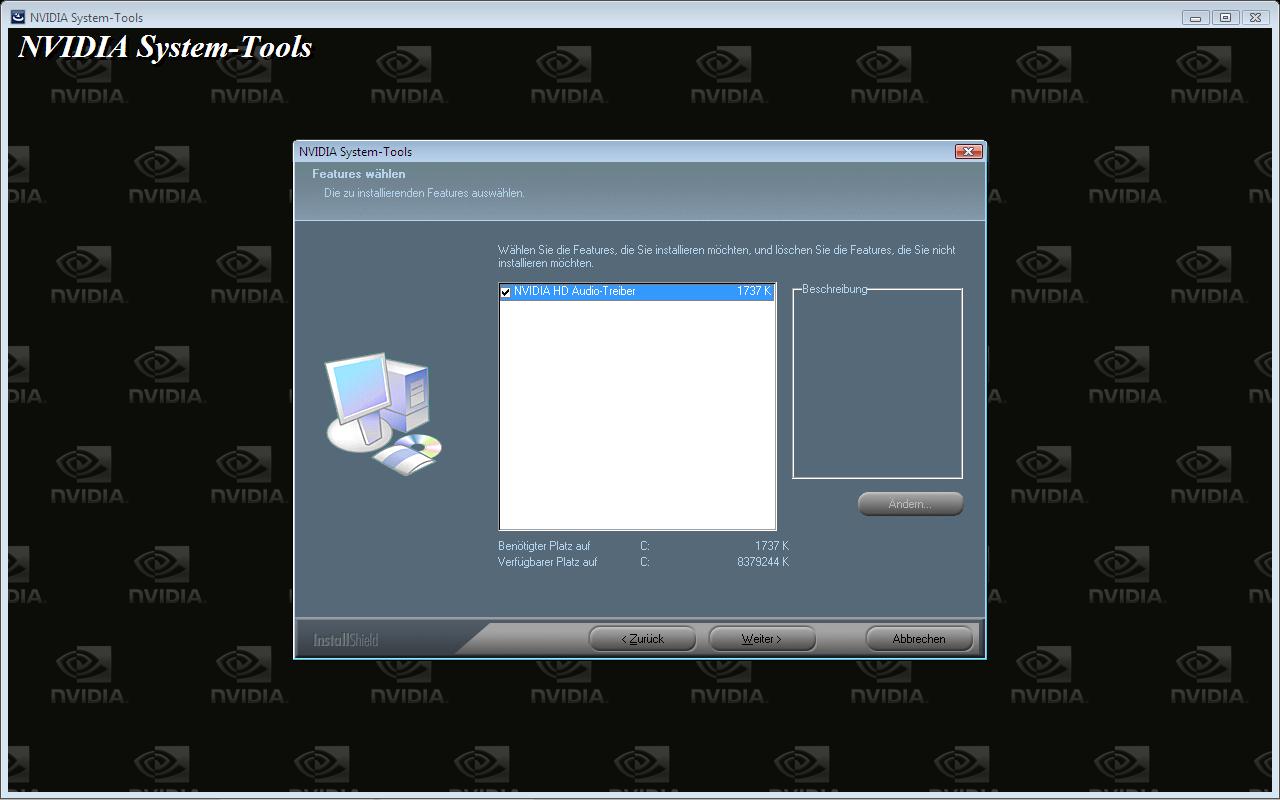Click the Features wählen heading
Image resolution: width=1280 pixels, height=800 pixels.
tap(359, 174)
